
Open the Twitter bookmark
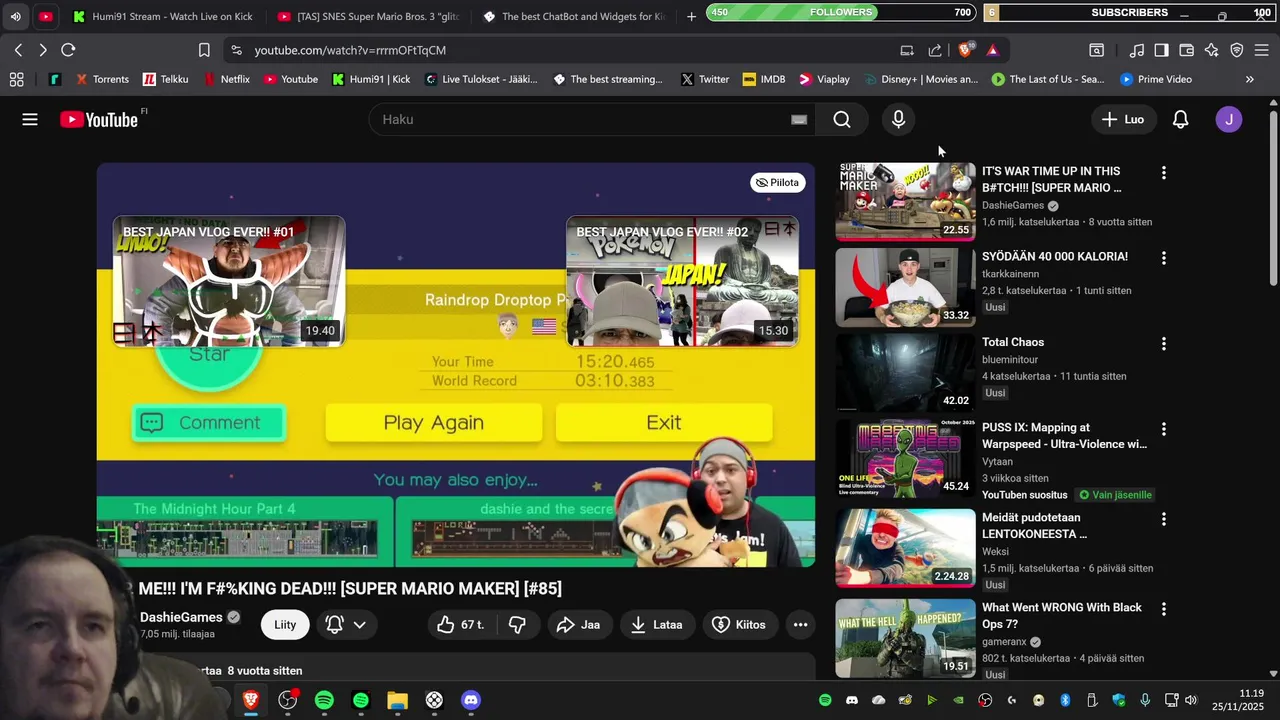(x=705, y=79)
